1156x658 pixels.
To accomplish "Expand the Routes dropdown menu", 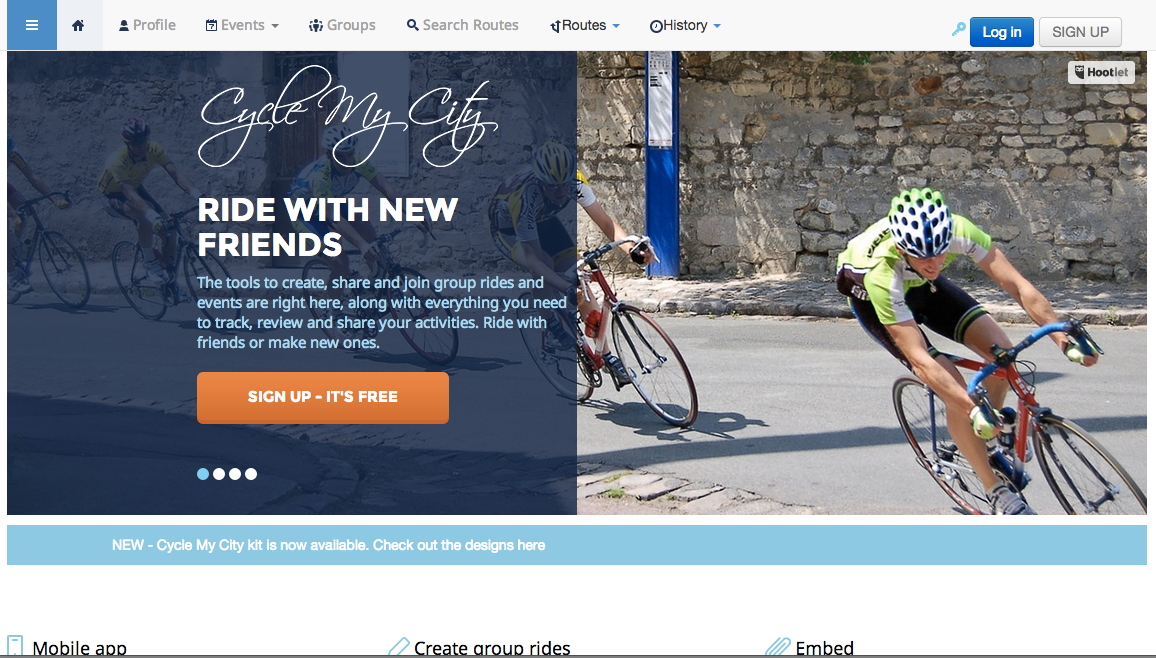I will [x=585, y=25].
